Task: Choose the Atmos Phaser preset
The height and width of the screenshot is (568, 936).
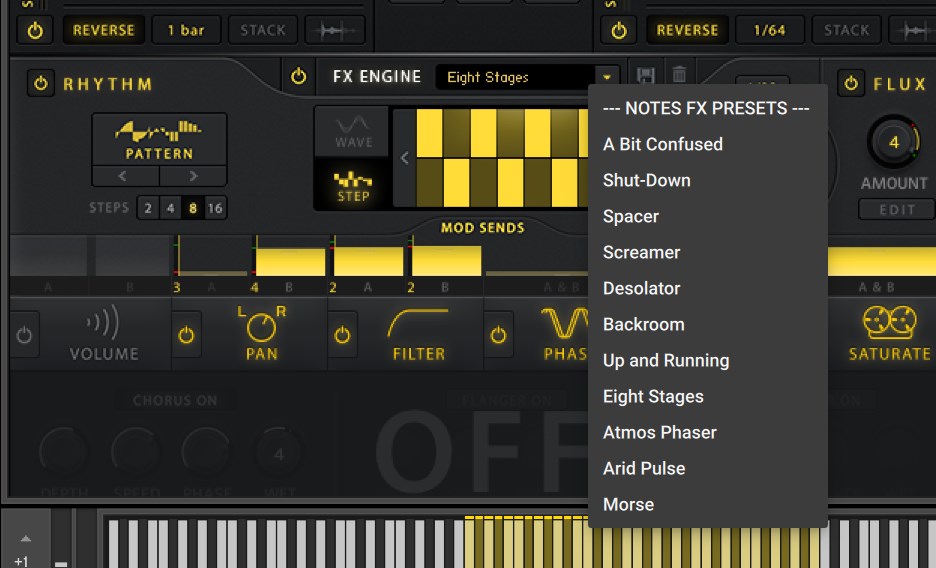Action: (659, 432)
